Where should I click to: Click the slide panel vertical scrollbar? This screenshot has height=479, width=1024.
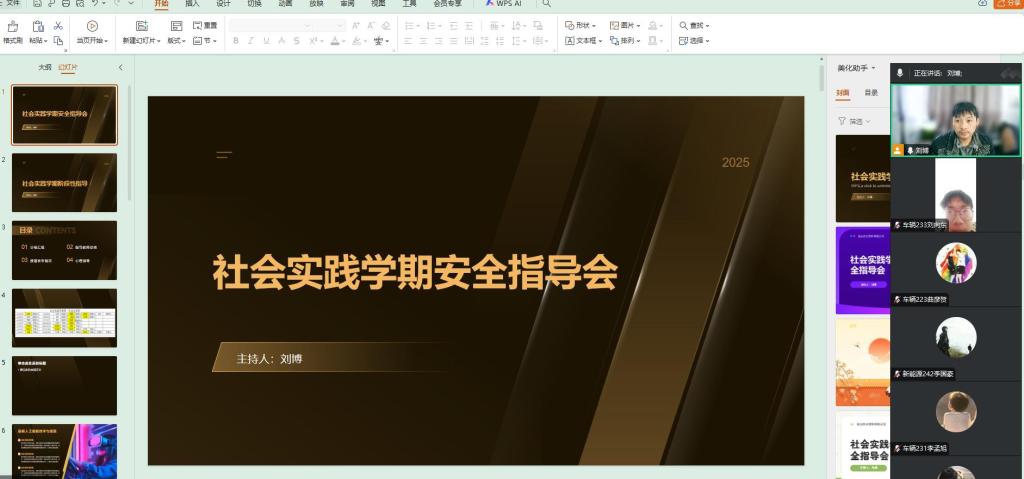point(129,144)
